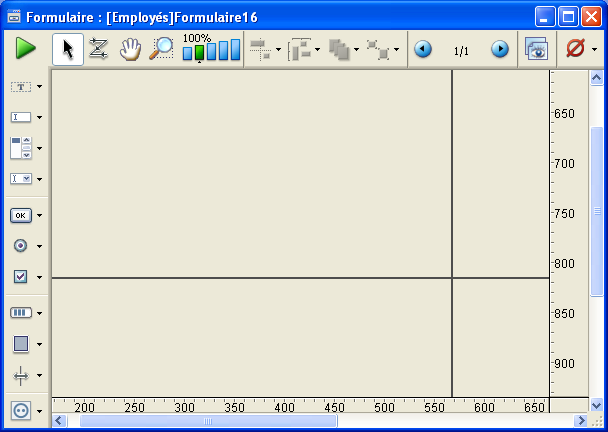Go to the next form page
This screenshot has width=608, height=432.
pyautogui.click(x=499, y=49)
